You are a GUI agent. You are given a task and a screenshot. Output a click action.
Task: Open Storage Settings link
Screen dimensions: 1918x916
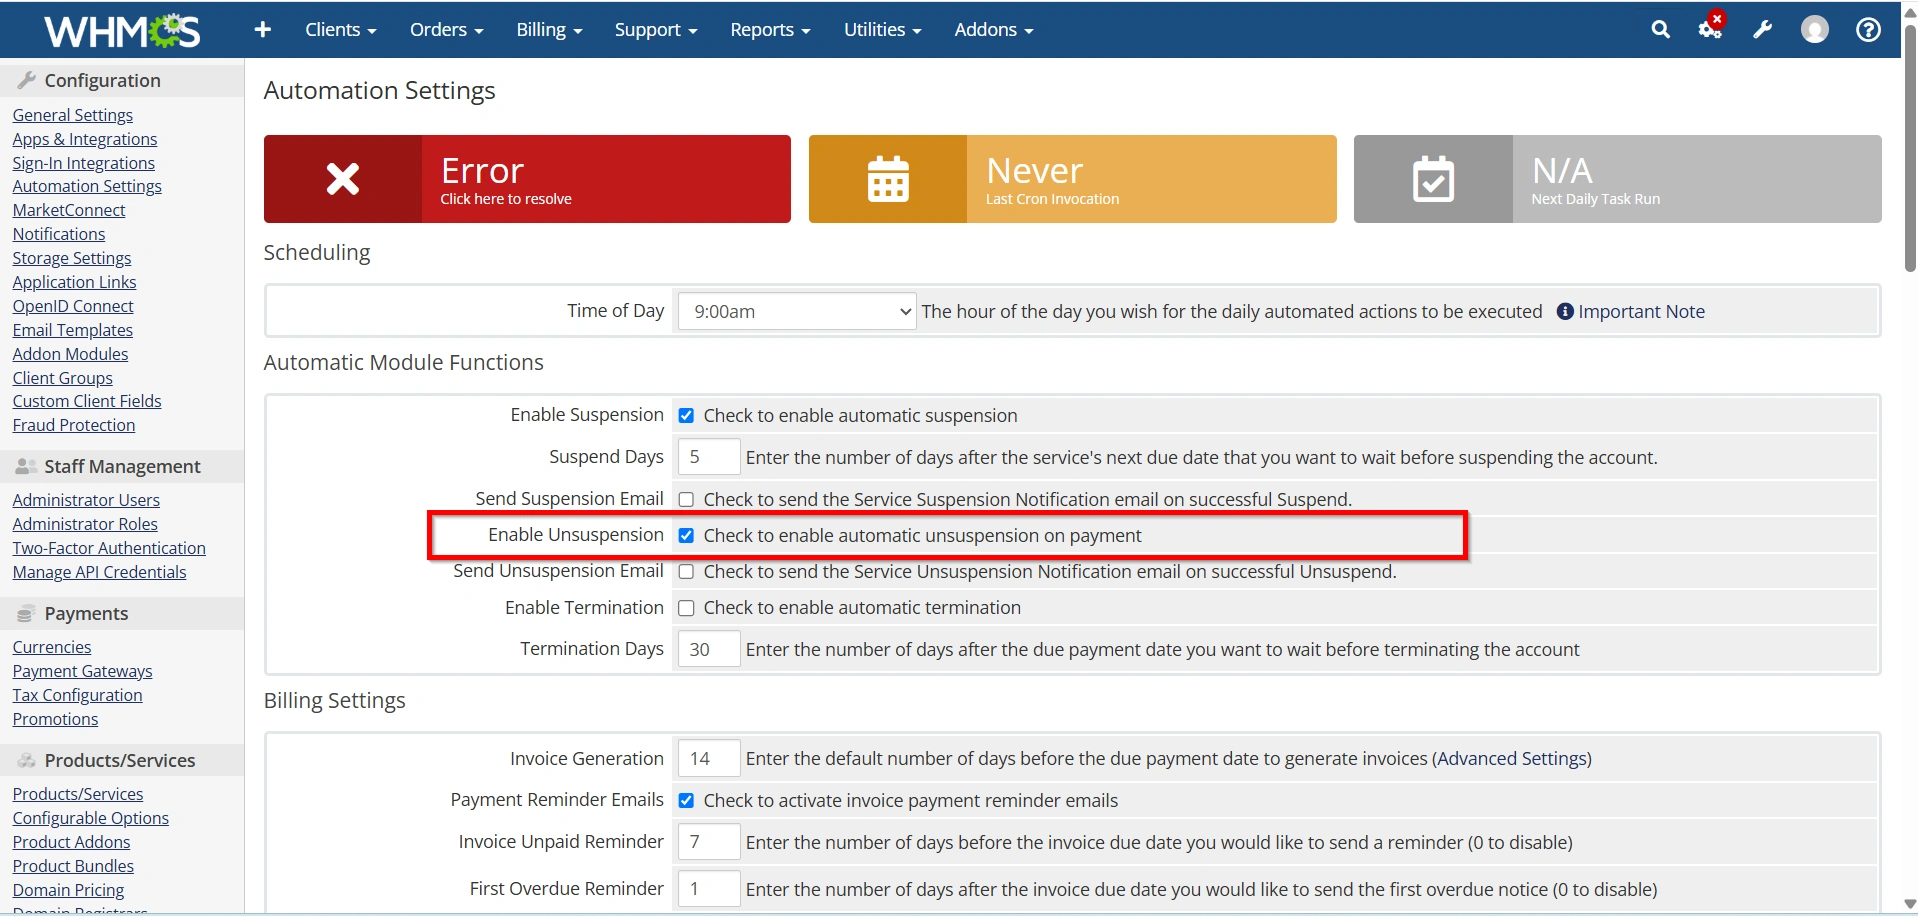(71, 258)
